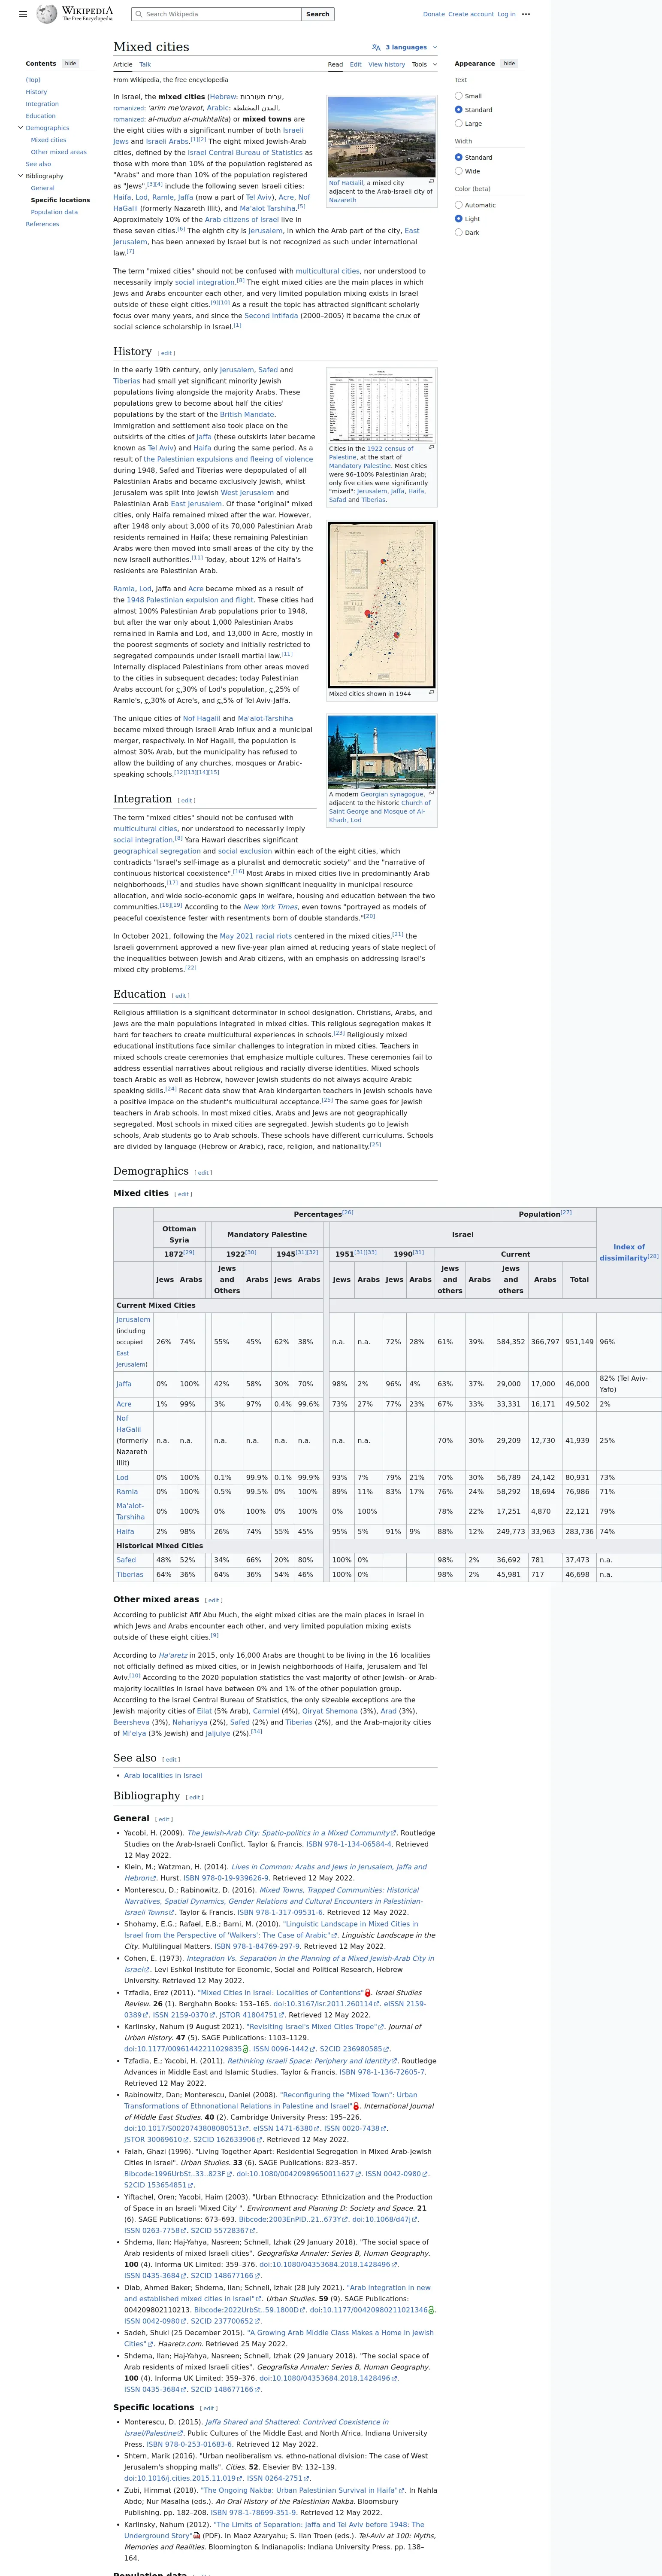Go to References in contents sidebar
The height and width of the screenshot is (2576, 662).
(x=42, y=224)
